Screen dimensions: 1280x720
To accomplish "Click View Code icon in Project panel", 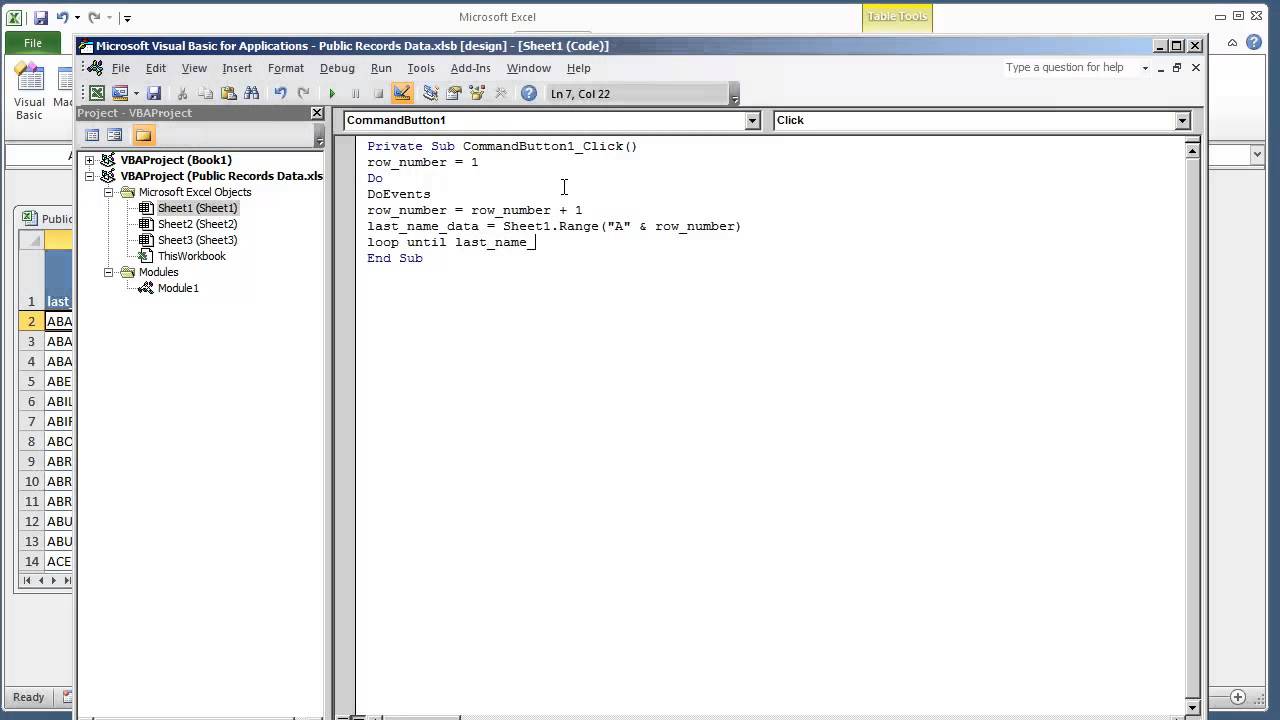I will [x=92, y=135].
